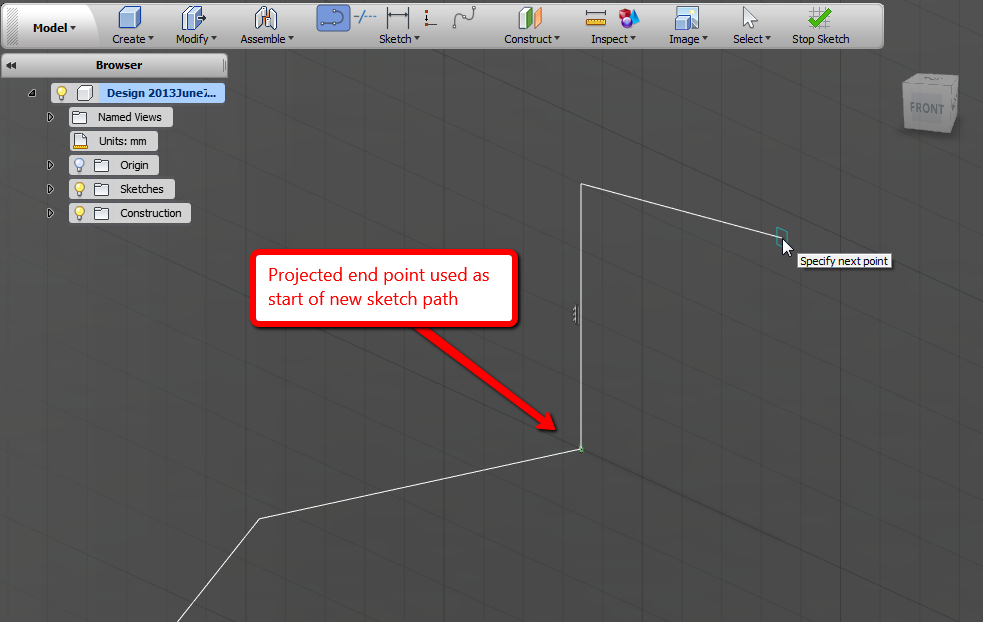Open the Sketch dropdown menu
983x622 pixels.
(399, 39)
